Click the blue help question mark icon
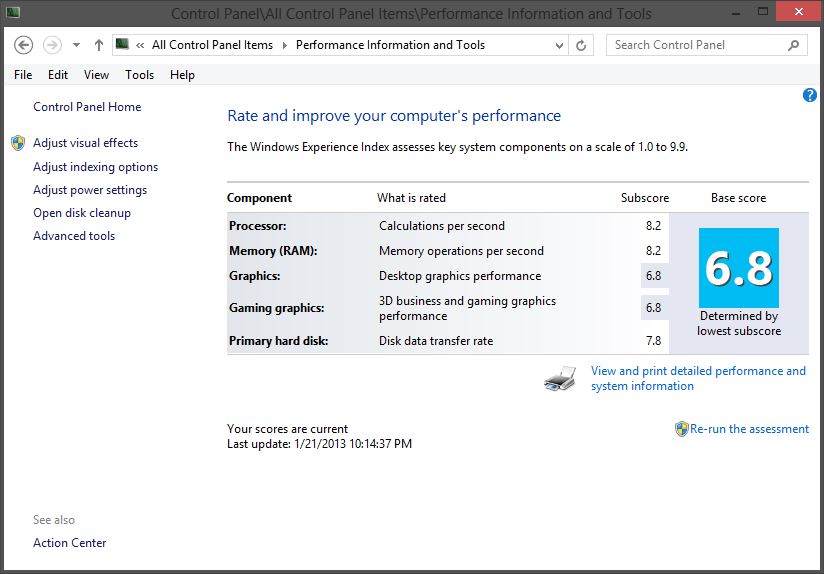 (x=809, y=95)
